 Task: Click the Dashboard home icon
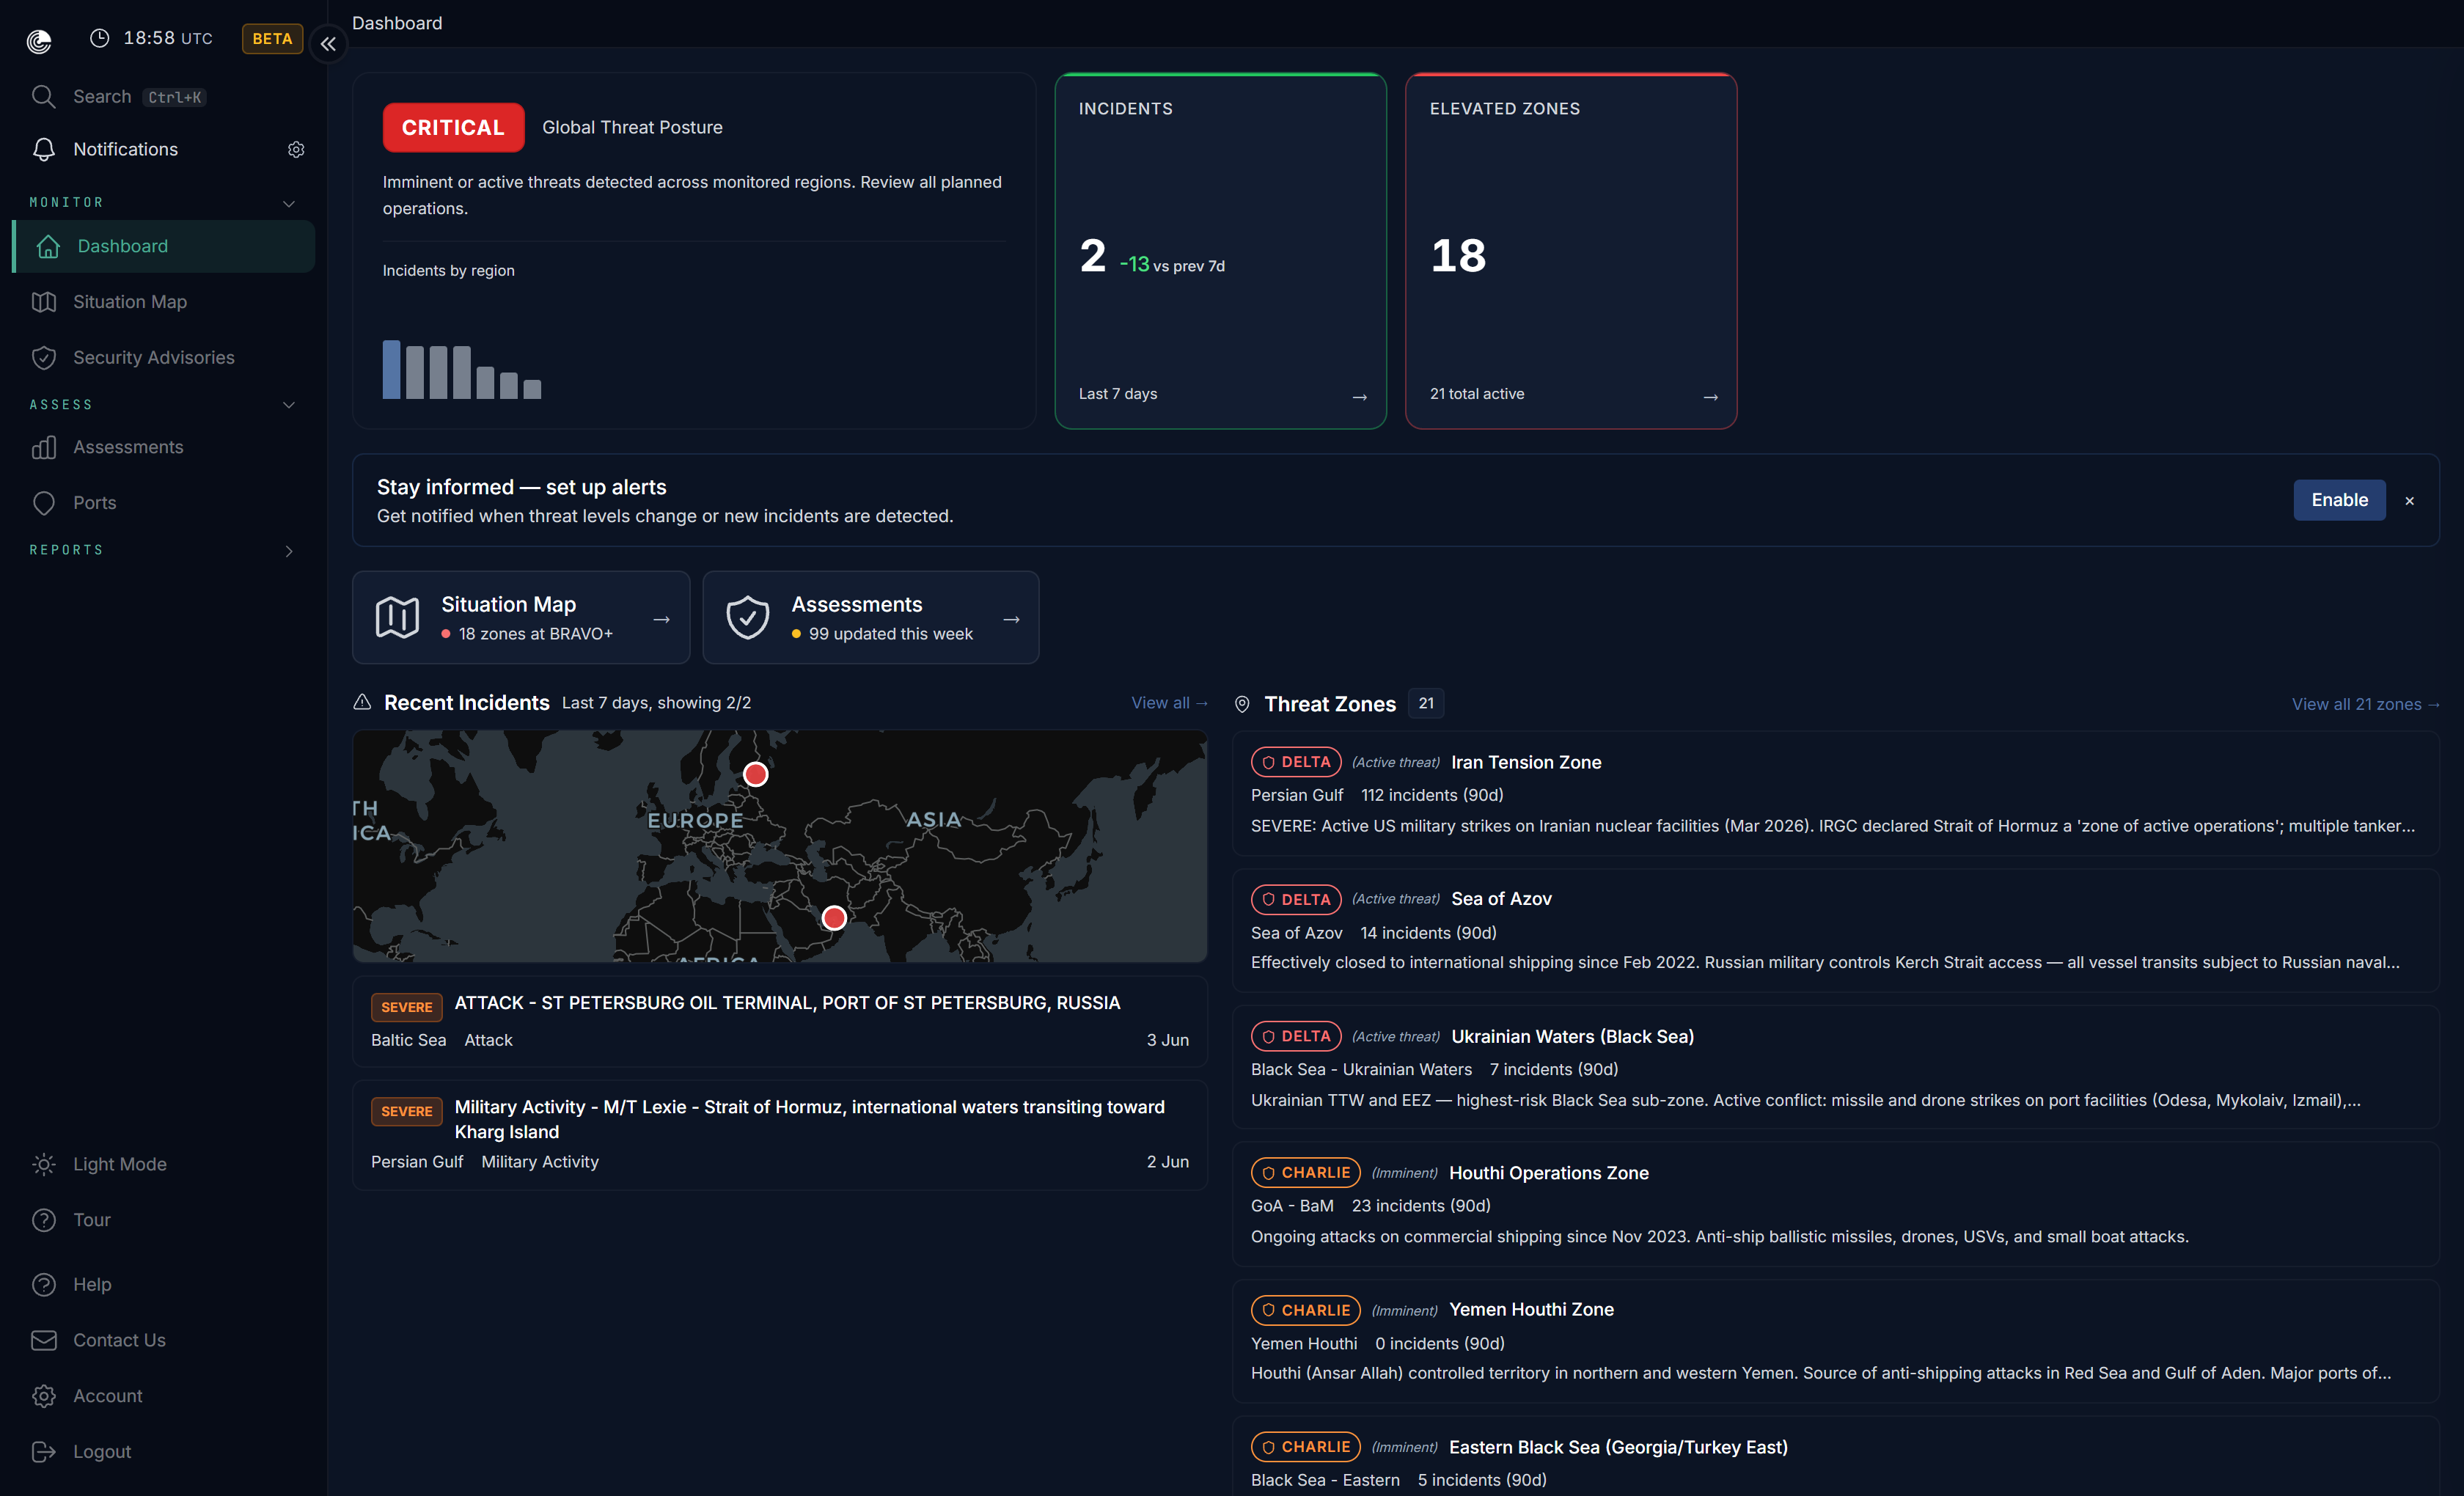click(x=48, y=246)
